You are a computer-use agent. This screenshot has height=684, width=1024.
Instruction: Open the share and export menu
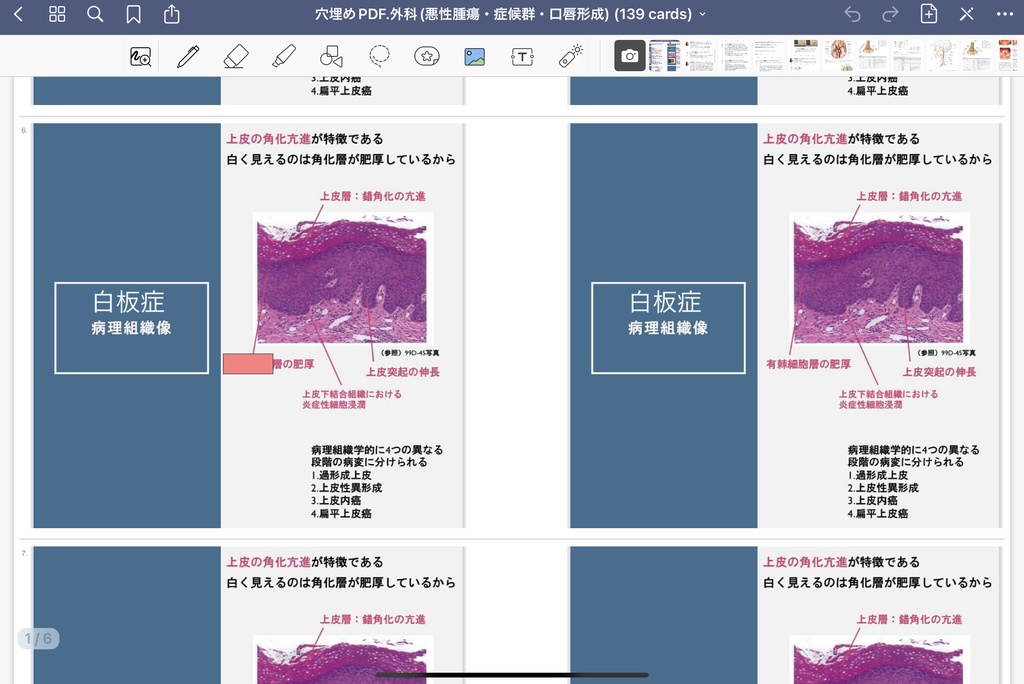pos(171,14)
